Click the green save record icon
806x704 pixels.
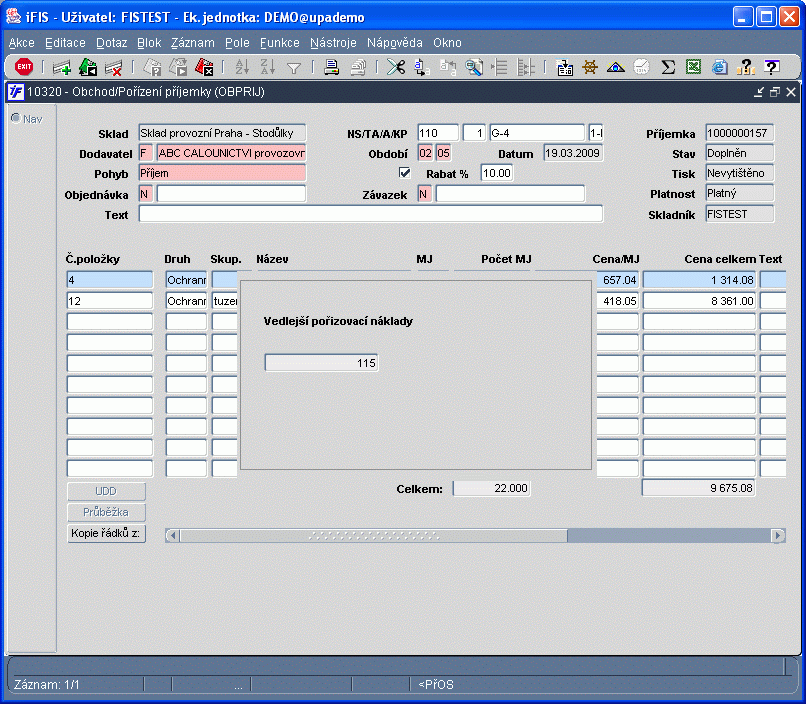click(x=88, y=67)
